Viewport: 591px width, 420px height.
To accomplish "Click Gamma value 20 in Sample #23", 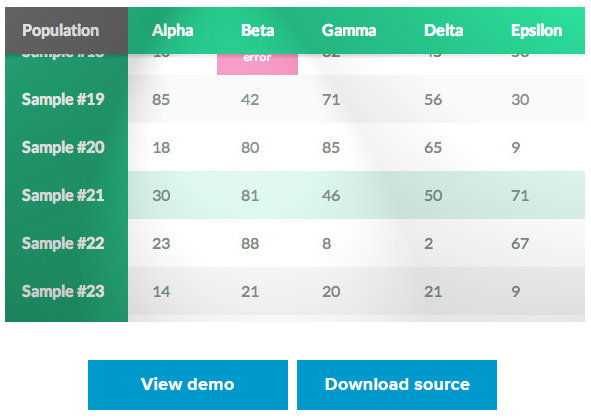I will [331, 291].
